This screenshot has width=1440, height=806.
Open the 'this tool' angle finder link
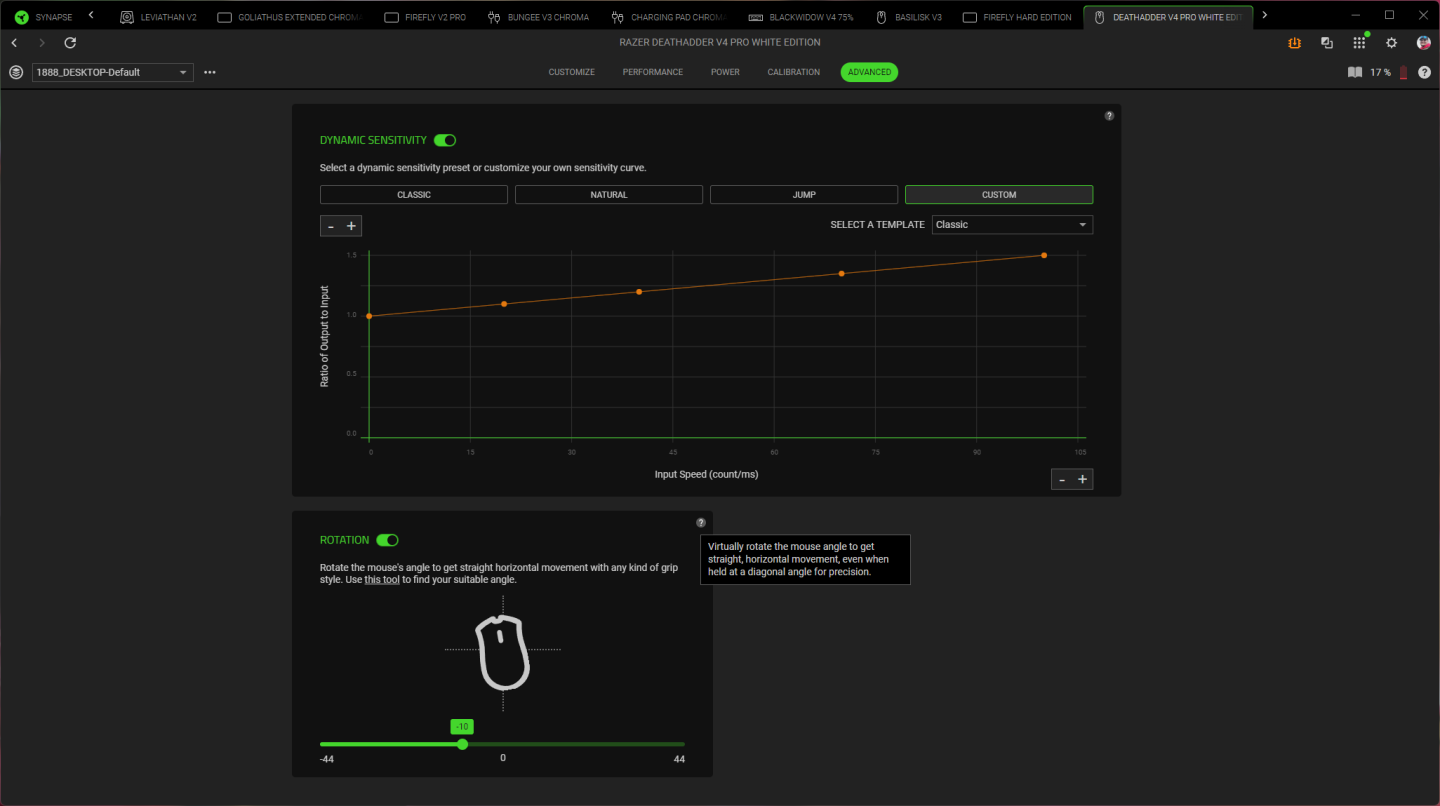click(382, 580)
